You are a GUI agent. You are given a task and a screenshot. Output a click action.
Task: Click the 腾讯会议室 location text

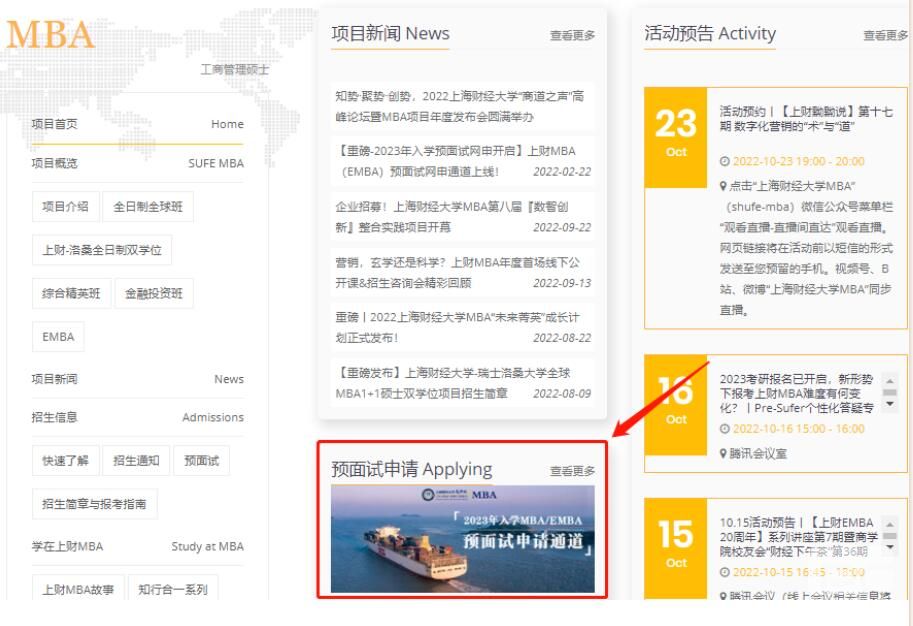[758, 453]
